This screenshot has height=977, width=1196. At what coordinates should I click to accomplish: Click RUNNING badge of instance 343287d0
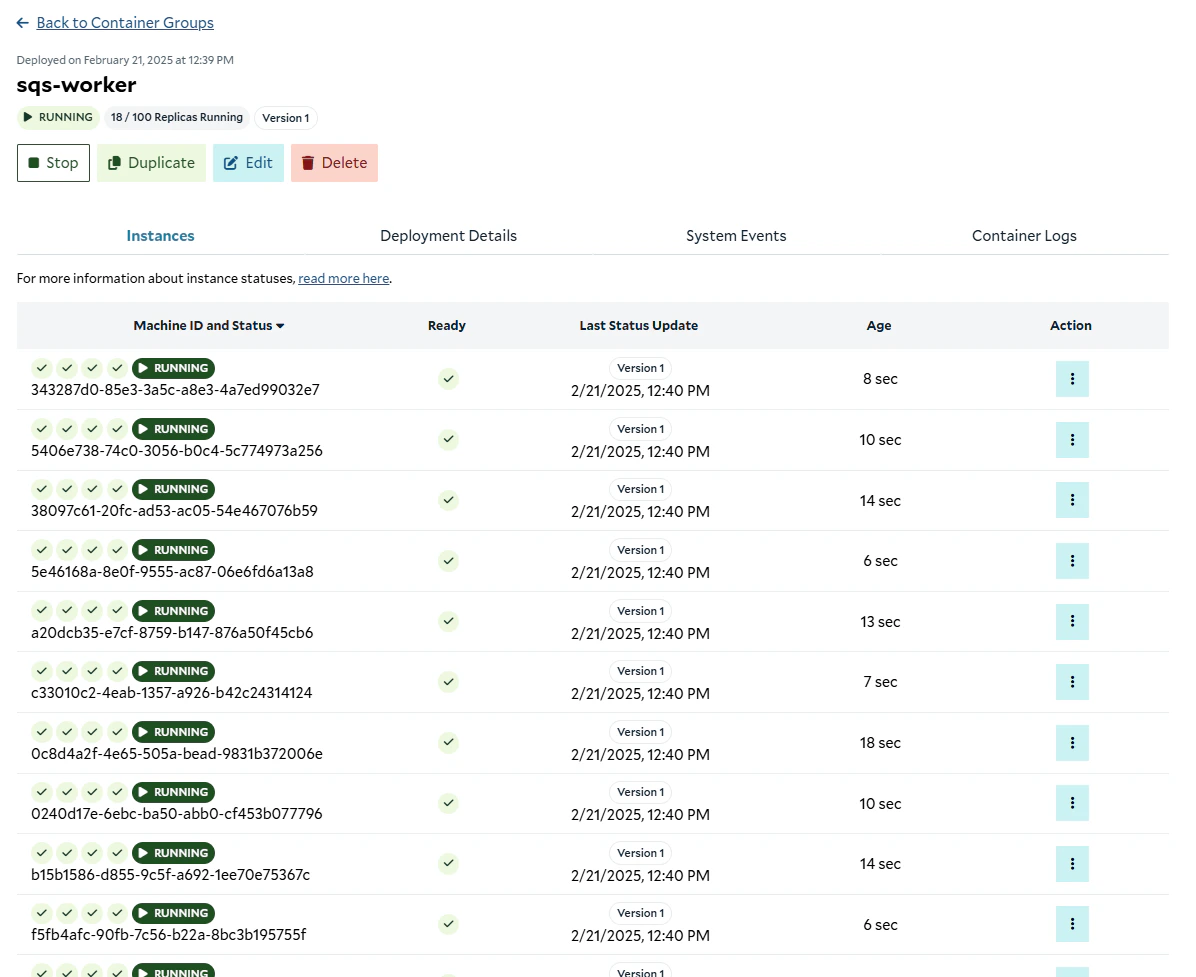(173, 368)
